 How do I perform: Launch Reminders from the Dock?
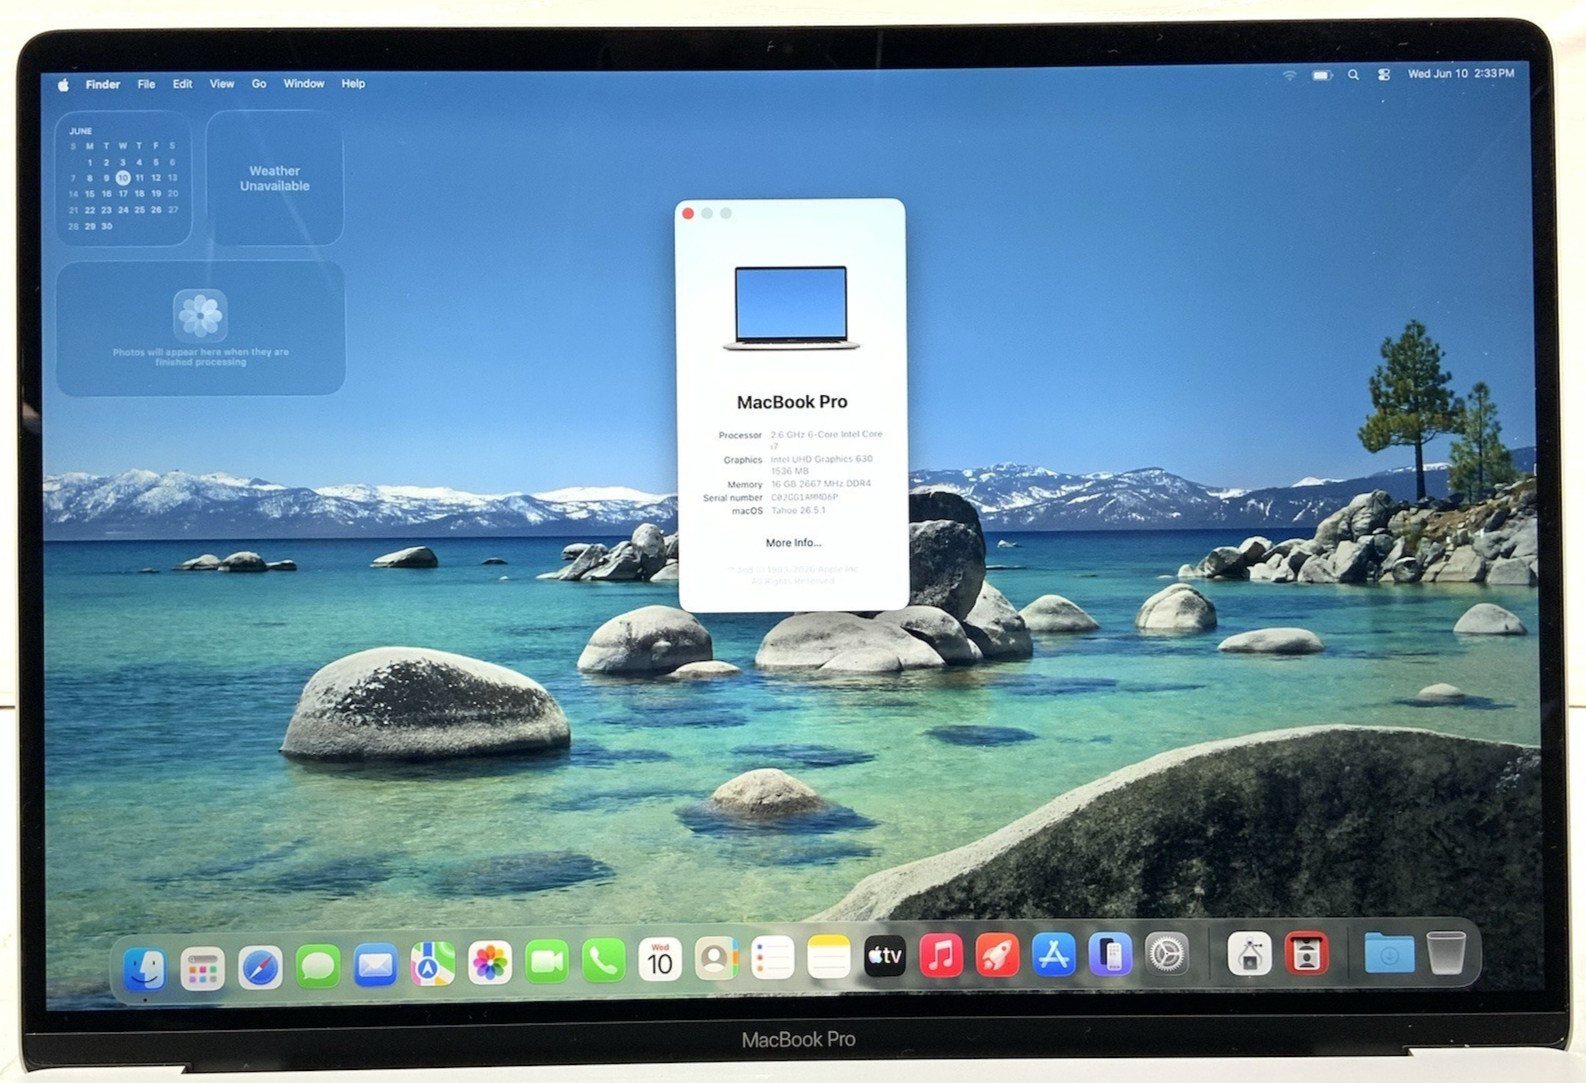click(772, 958)
